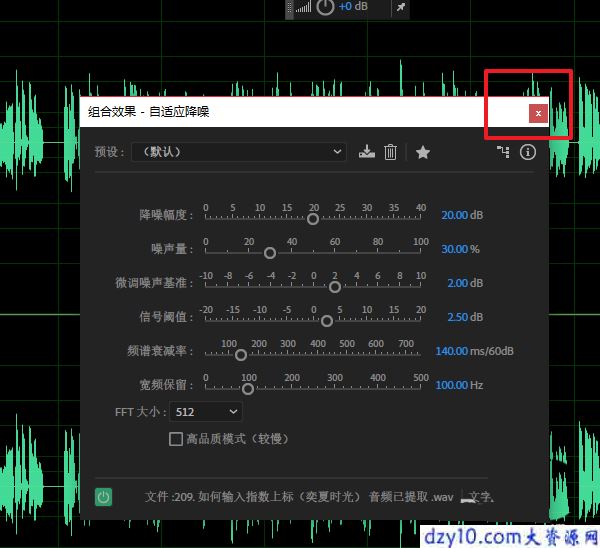The image size is (600, 548).
Task: Click the HUD volume bars icon
Action: click(x=303, y=7)
